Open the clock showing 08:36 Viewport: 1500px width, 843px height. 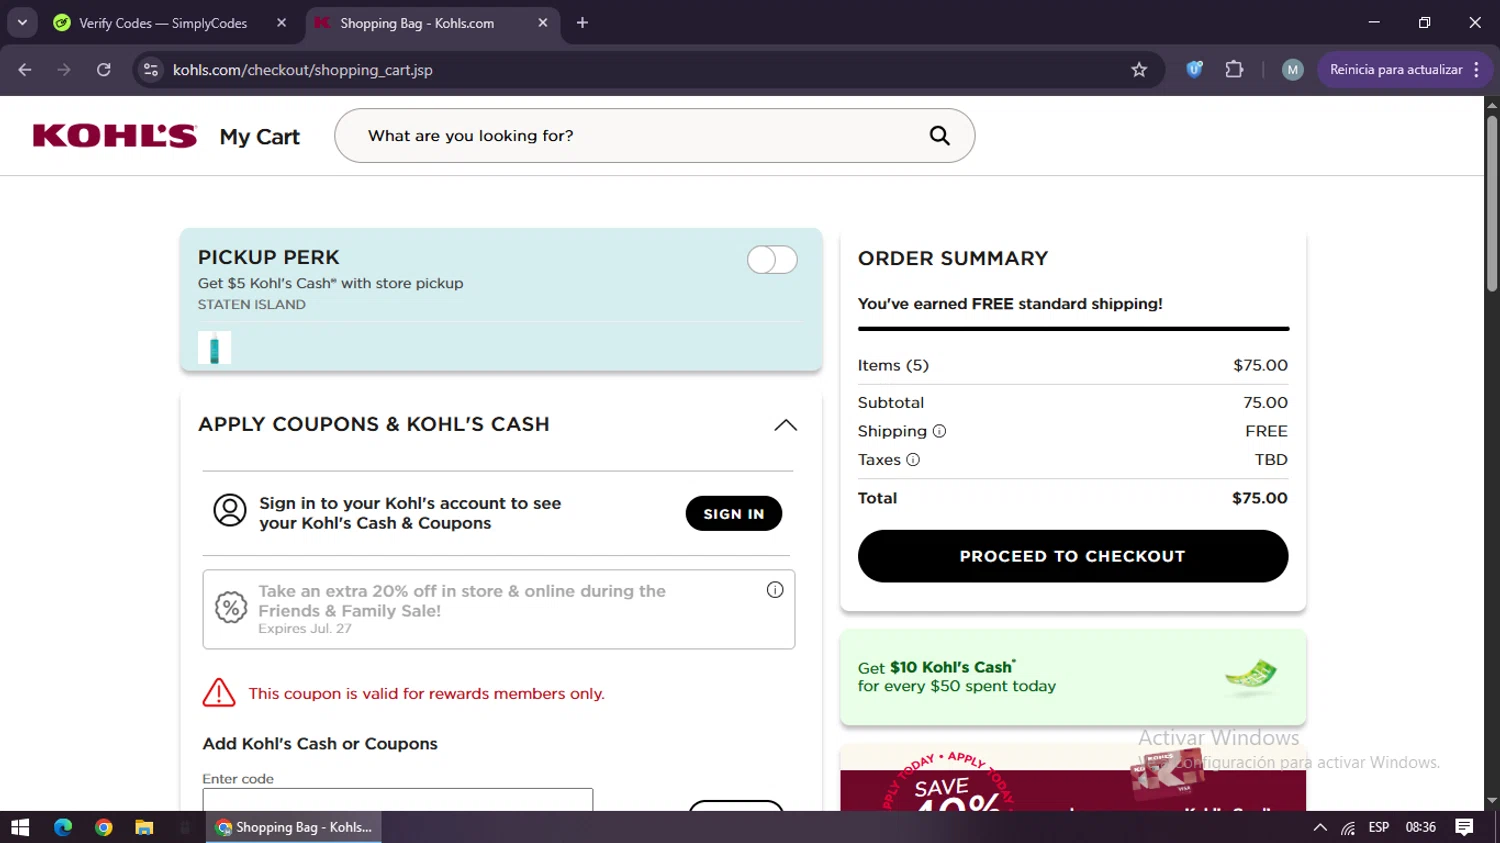tap(1421, 828)
